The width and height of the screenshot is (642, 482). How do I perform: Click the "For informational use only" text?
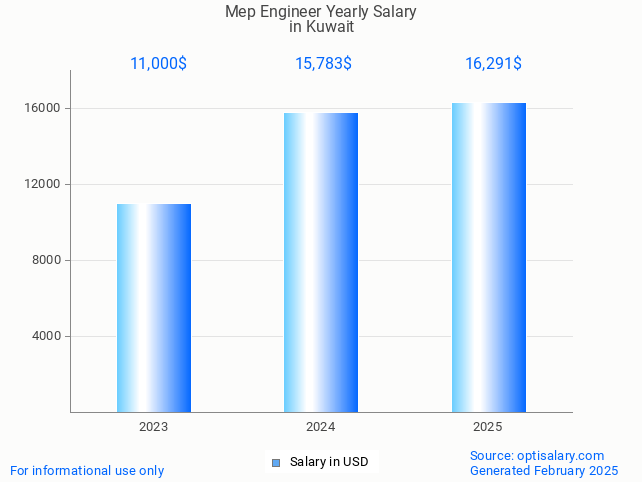[87, 470]
